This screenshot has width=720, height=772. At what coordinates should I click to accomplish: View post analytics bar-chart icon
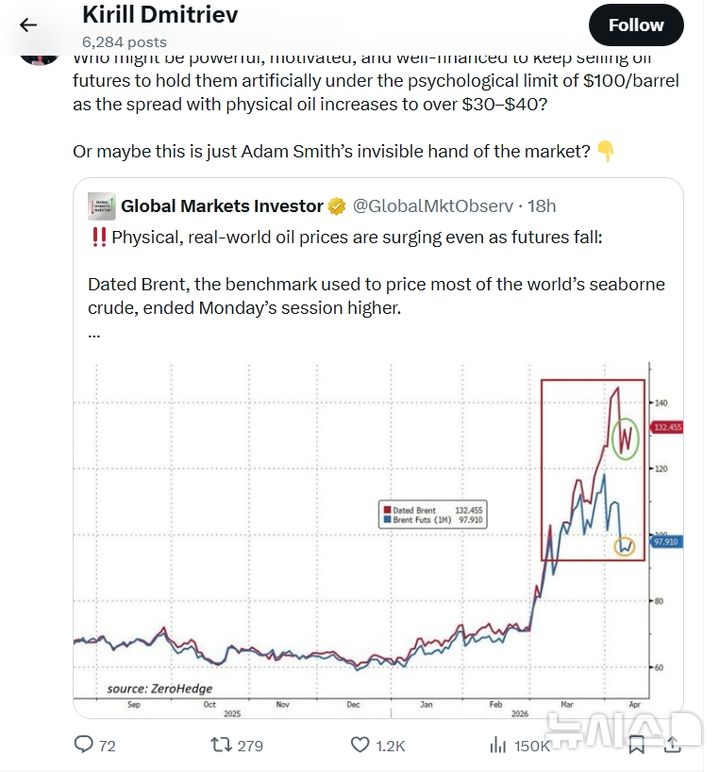tap(497, 744)
